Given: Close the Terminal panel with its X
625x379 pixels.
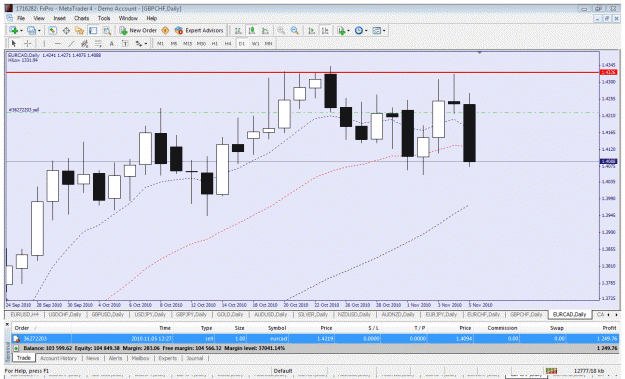Looking at the screenshot, I should click(x=7, y=325).
